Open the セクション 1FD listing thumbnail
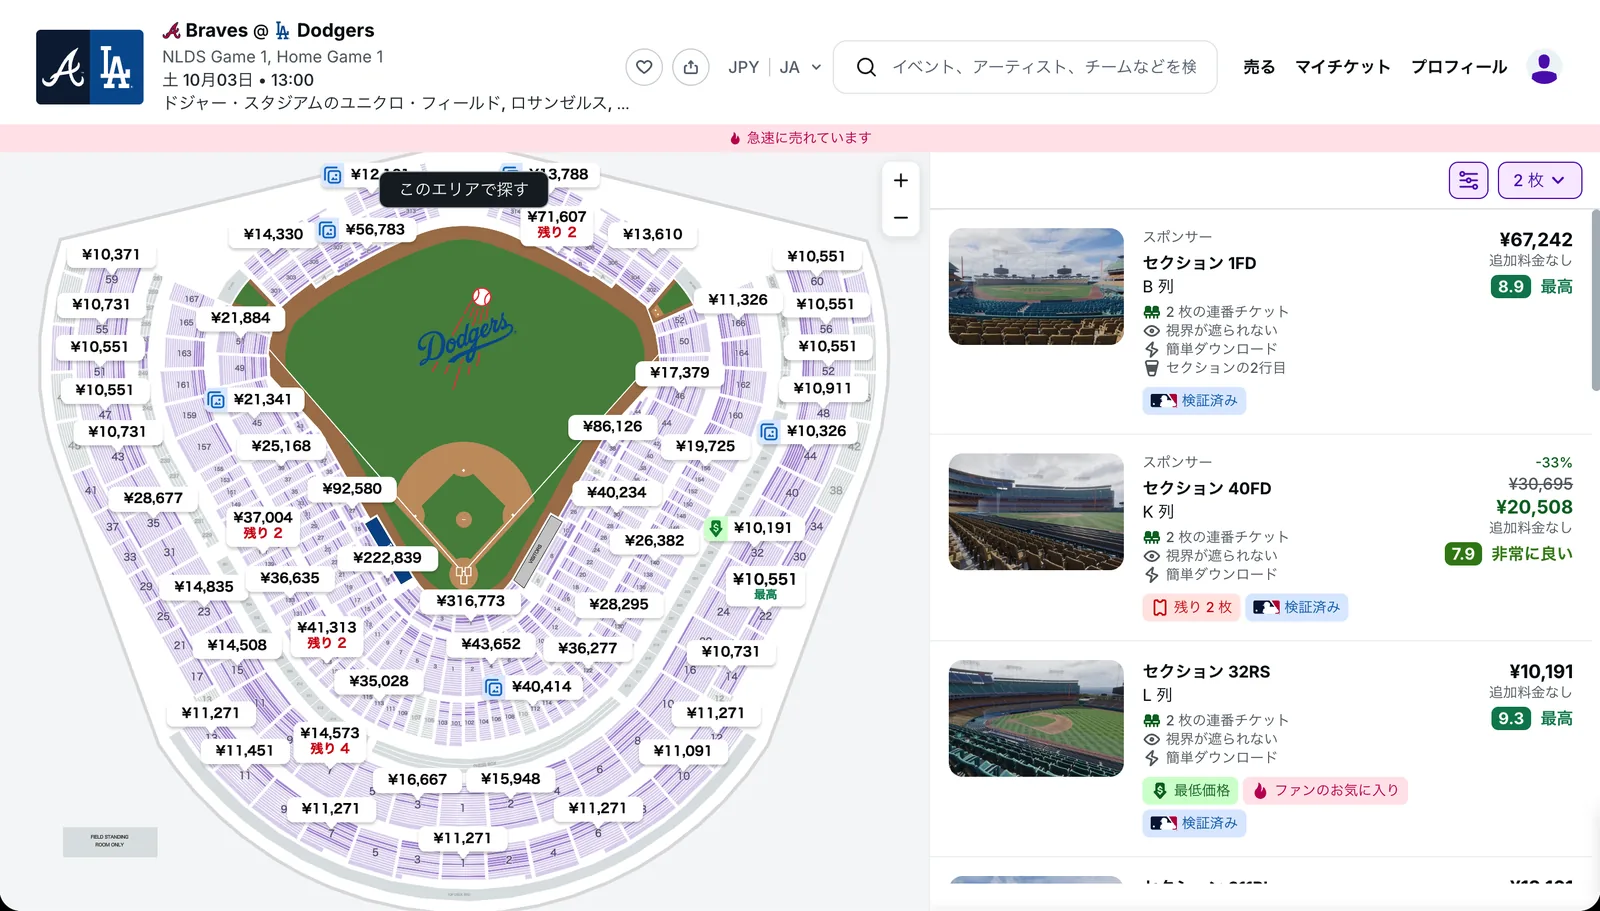Viewport: 1600px width, 911px height. click(1036, 286)
